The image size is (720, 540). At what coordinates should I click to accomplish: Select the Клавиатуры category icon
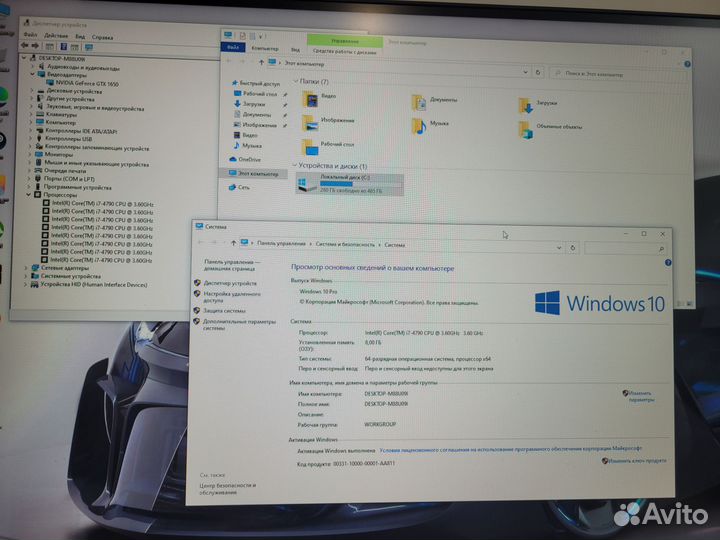point(40,114)
